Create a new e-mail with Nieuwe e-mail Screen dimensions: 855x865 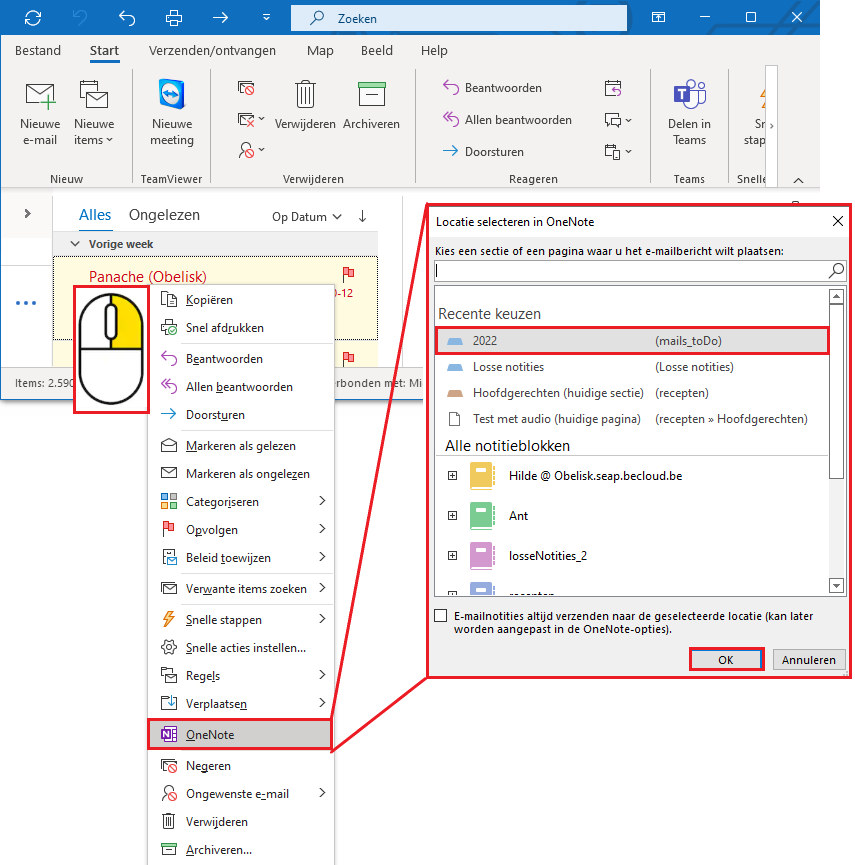coord(40,114)
